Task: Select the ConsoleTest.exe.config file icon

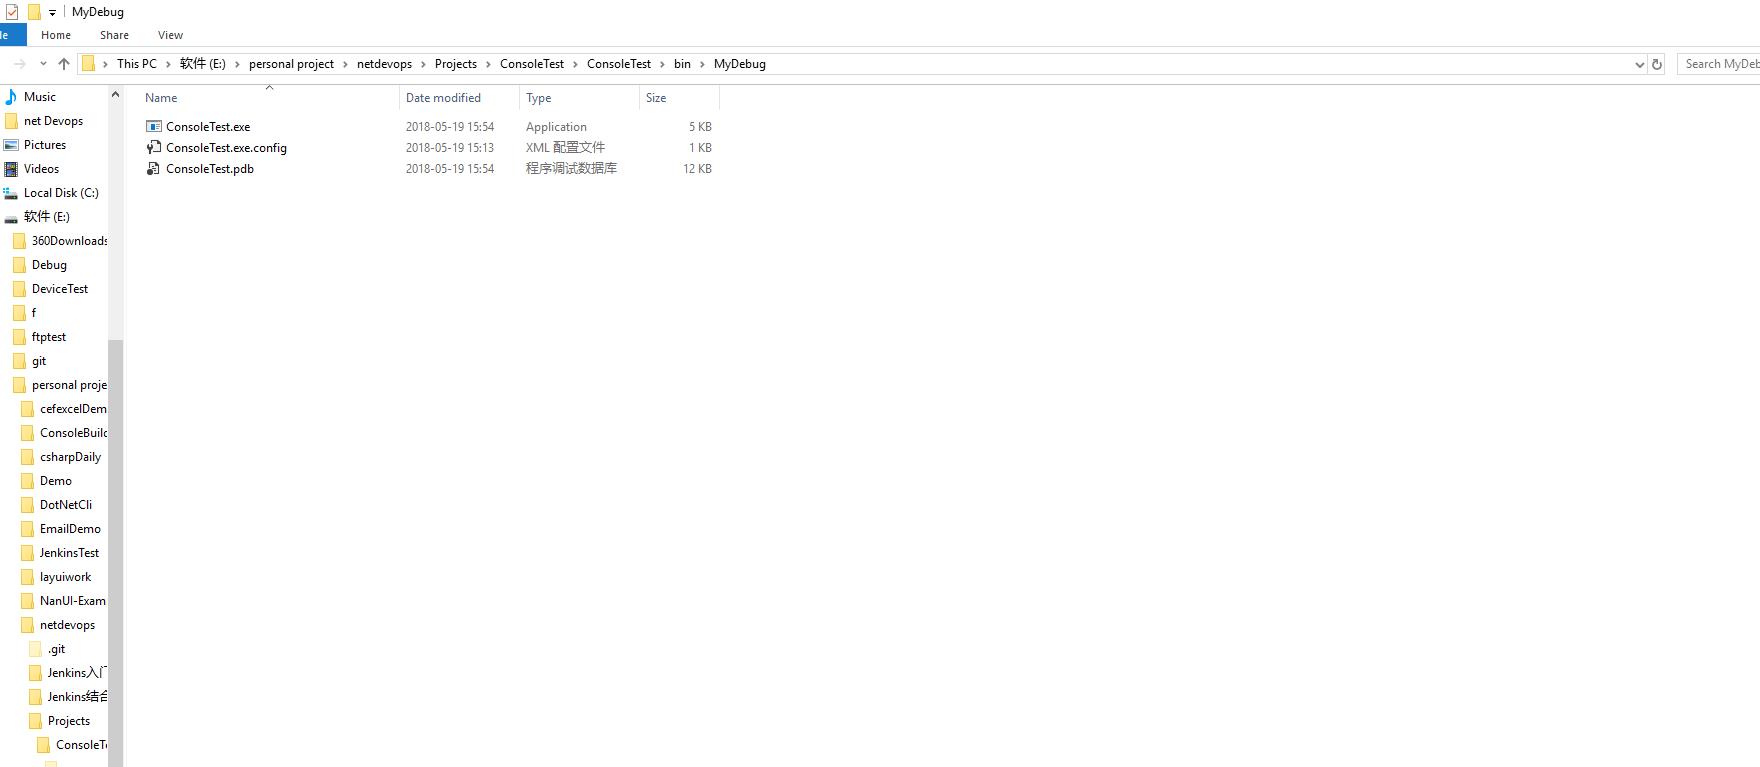Action: (x=153, y=147)
